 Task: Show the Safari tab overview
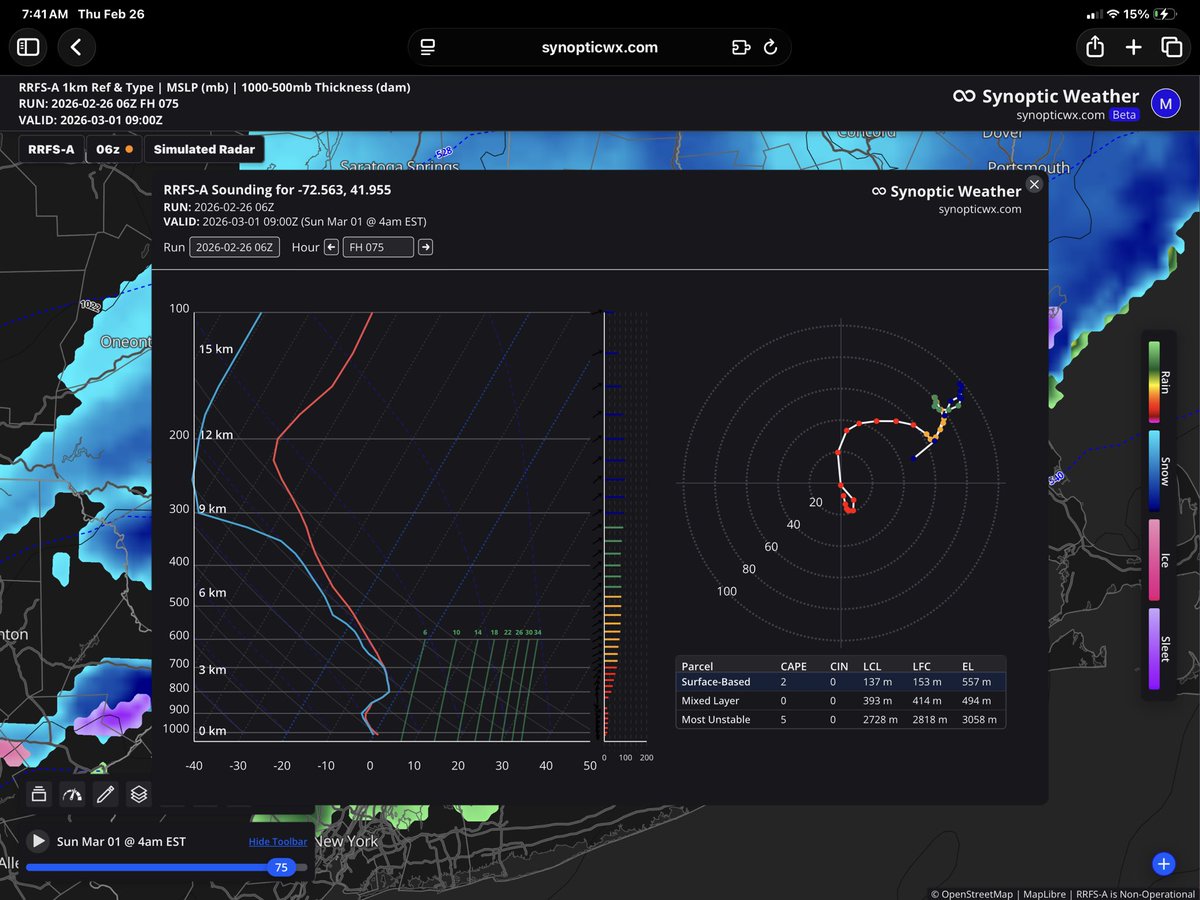(x=1171, y=47)
